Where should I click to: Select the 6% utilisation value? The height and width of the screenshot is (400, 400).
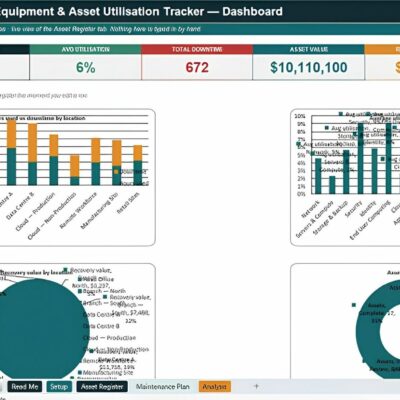85,67
